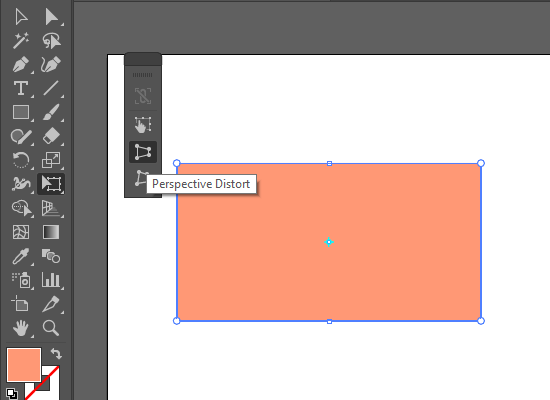Select the Eyedropper tool
Screen dimensions: 550x400
click(21, 256)
